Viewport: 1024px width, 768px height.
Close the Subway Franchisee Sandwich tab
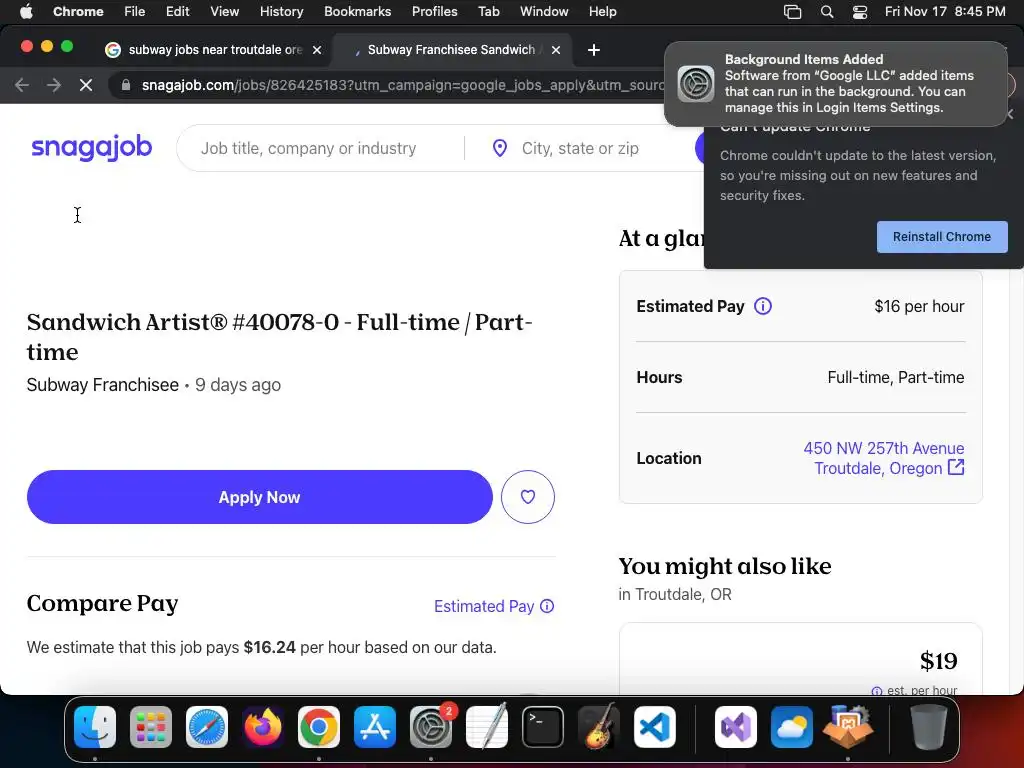556,50
